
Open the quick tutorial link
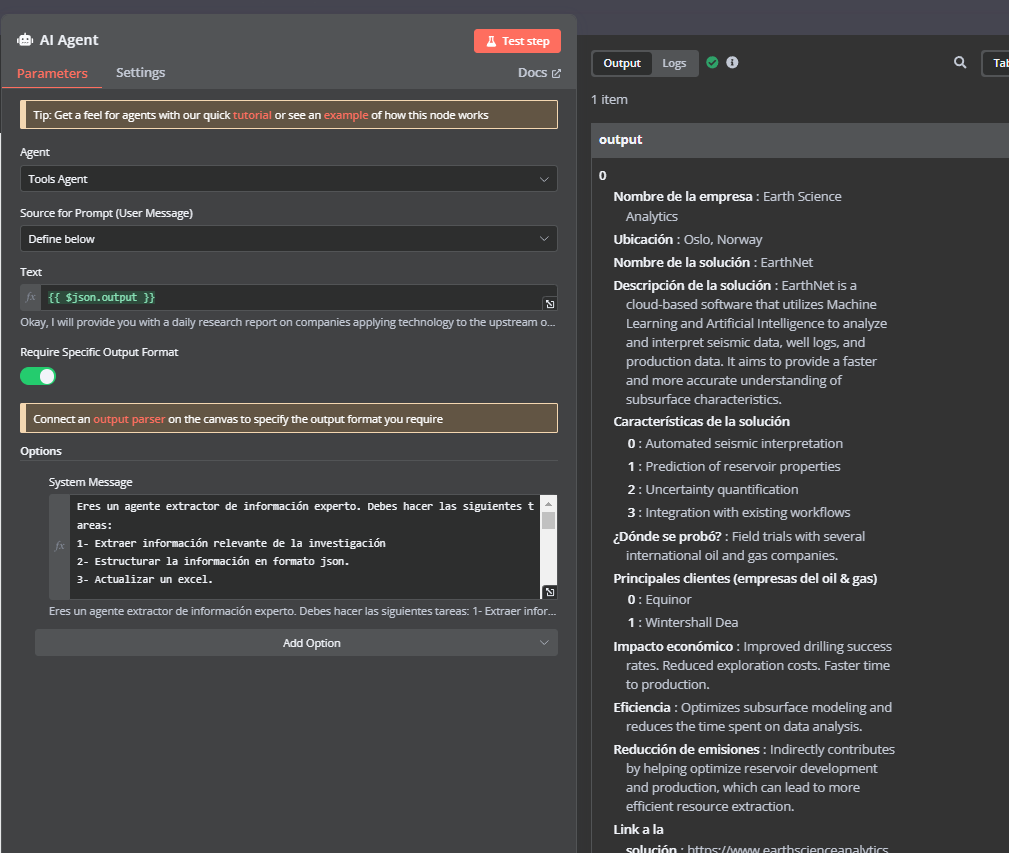pyautogui.click(x=252, y=115)
